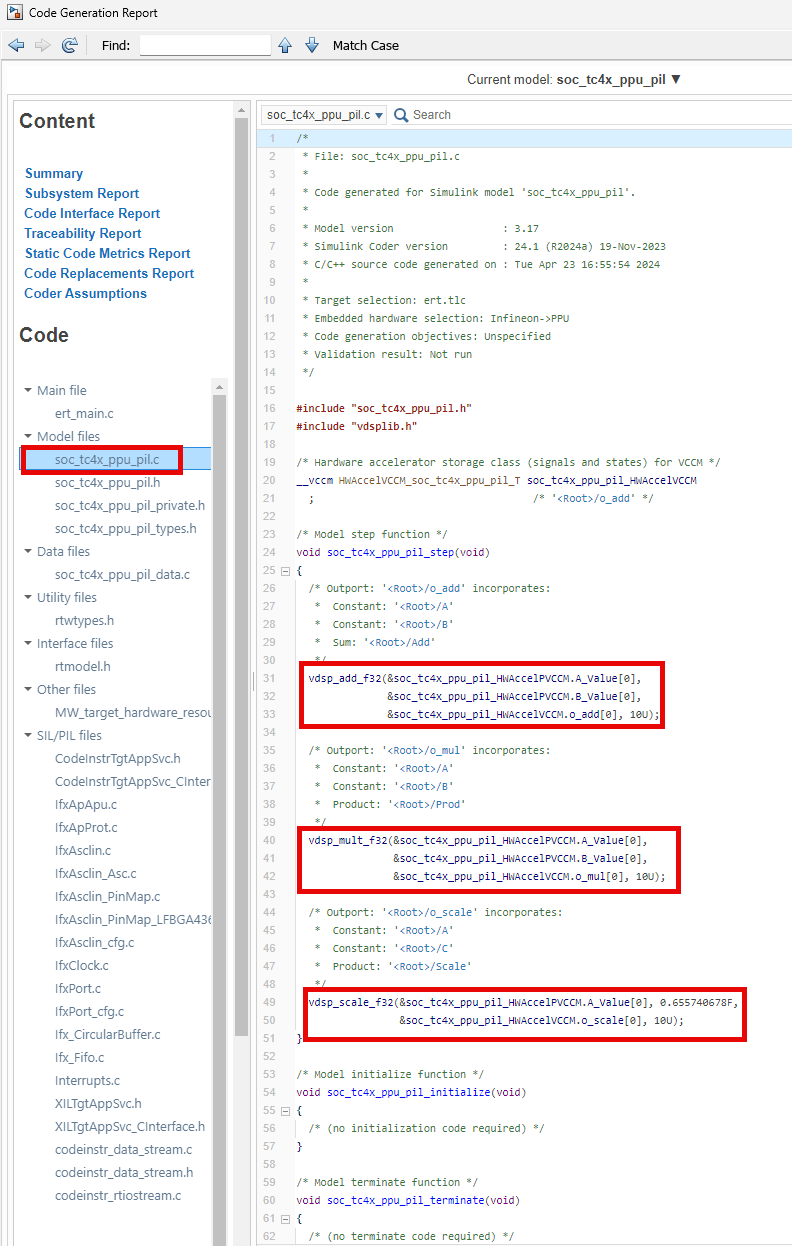Open the Static Code Metrics Report
The width and height of the screenshot is (792, 1246).
pos(107,253)
